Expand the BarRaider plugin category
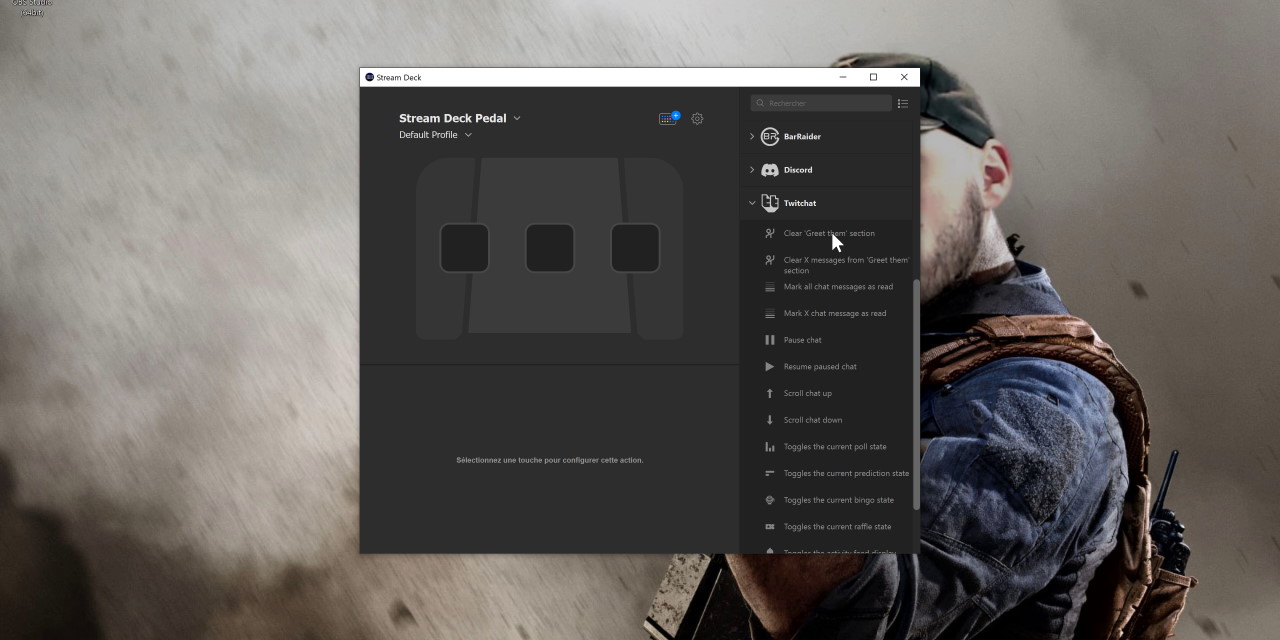Image resolution: width=1280 pixels, height=640 pixels. (752, 136)
